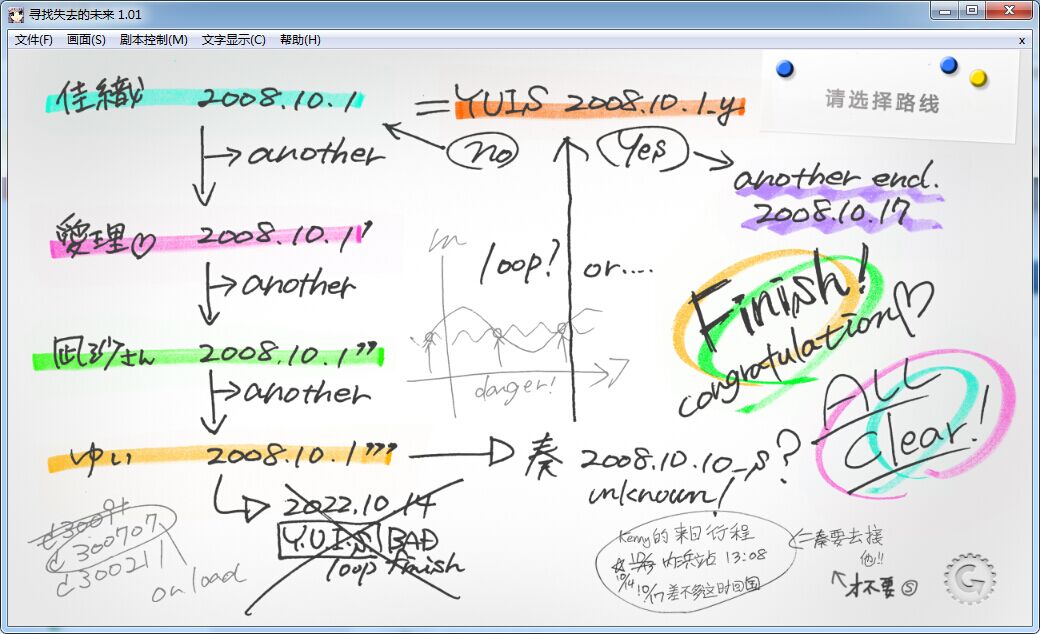Click "another" below the 凪沙さん route
This screenshot has height=634, width=1040.
(x=307, y=391)
